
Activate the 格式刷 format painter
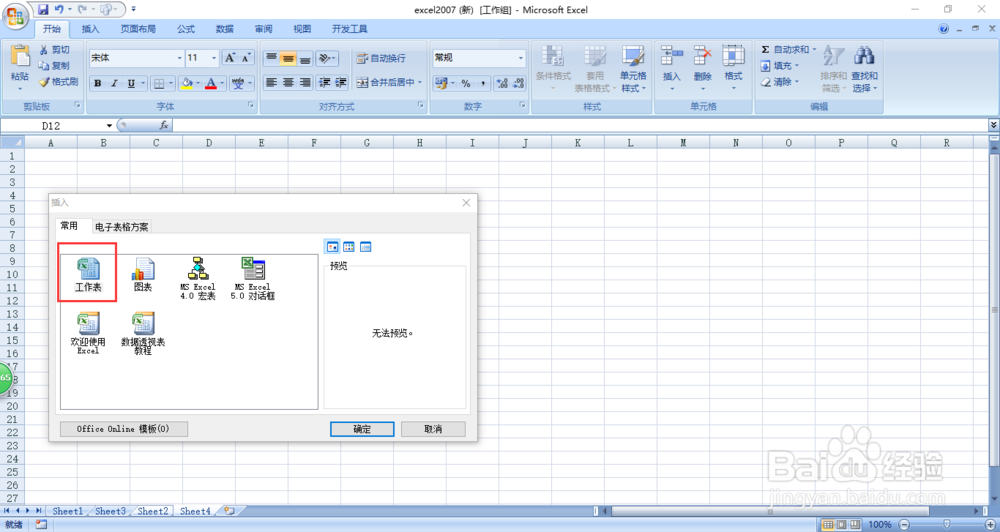tap(58, 82)
